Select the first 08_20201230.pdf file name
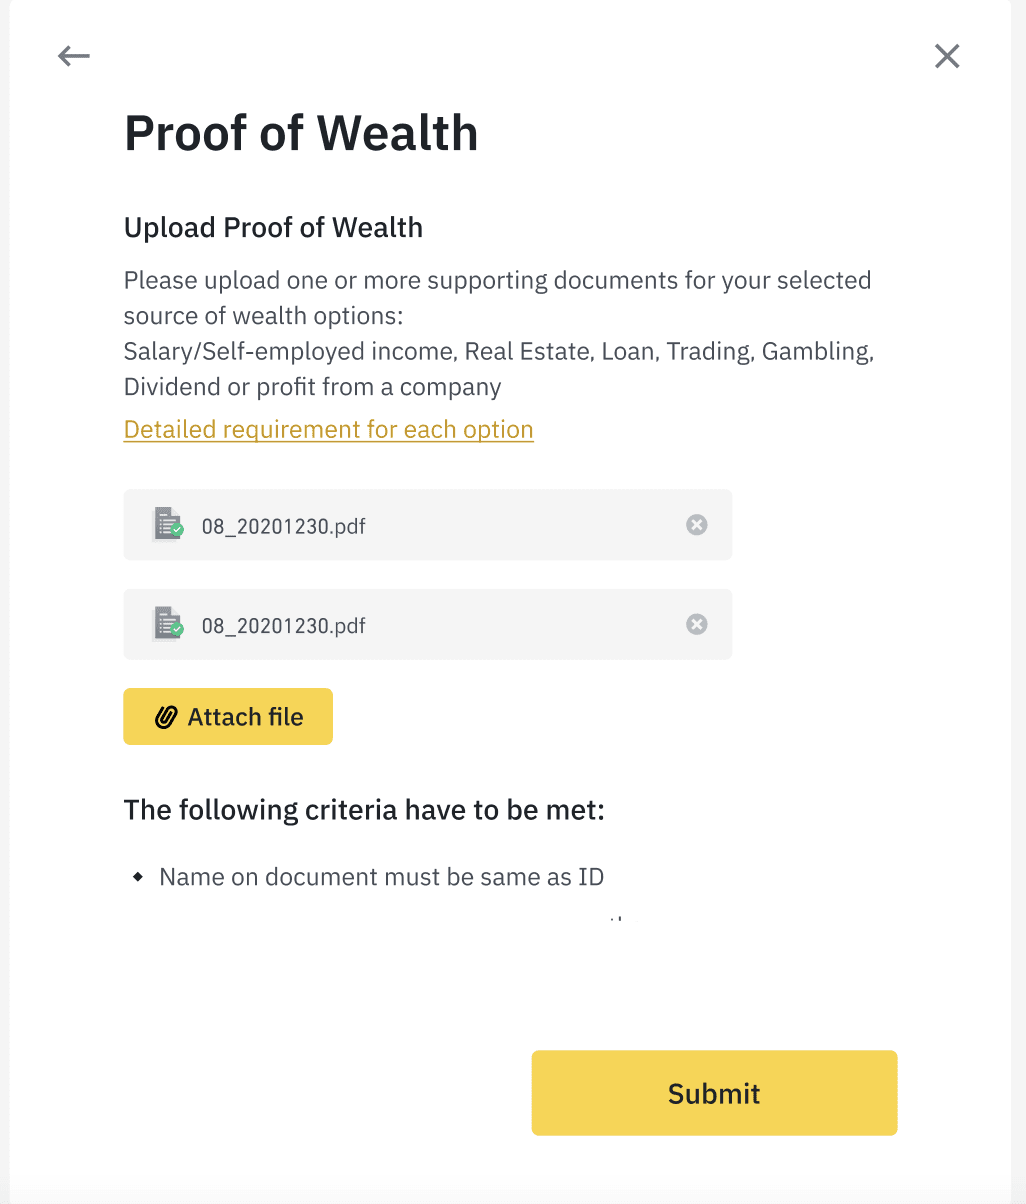1026x1204 pixels. click(x=283, y=526)
